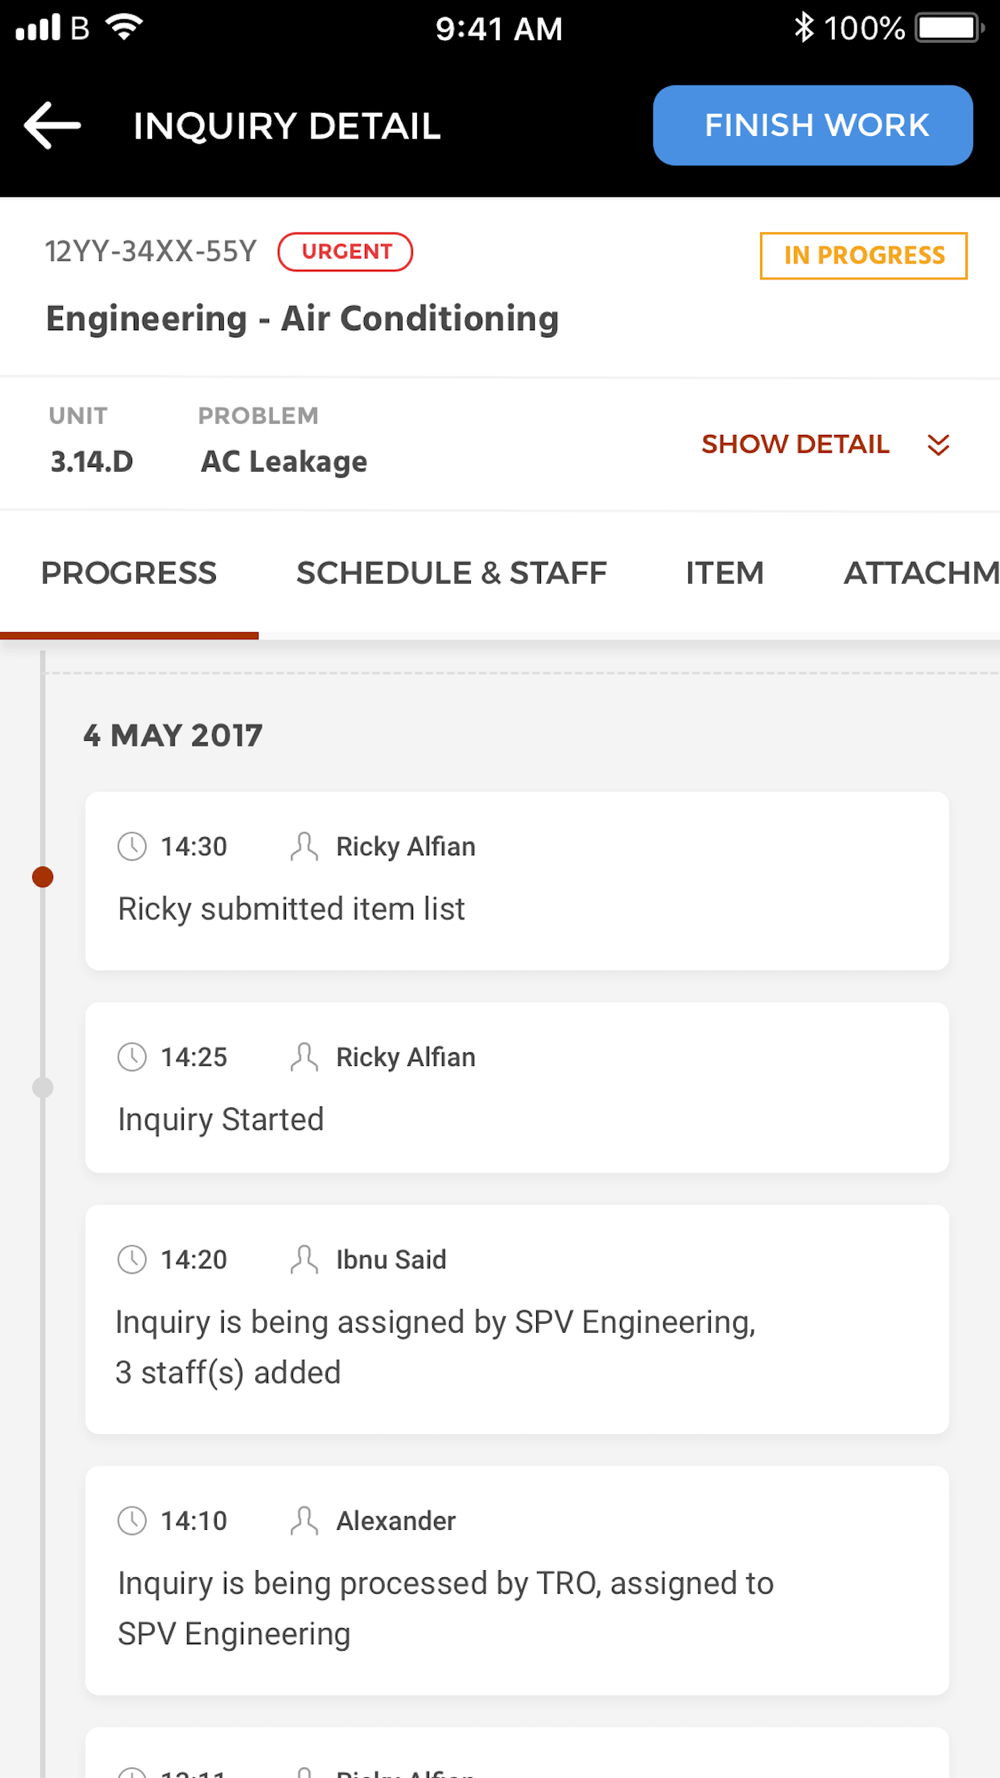The image size is (1000, 1778).
Task: Click the Show Detail link
Action: coord(795,444)
